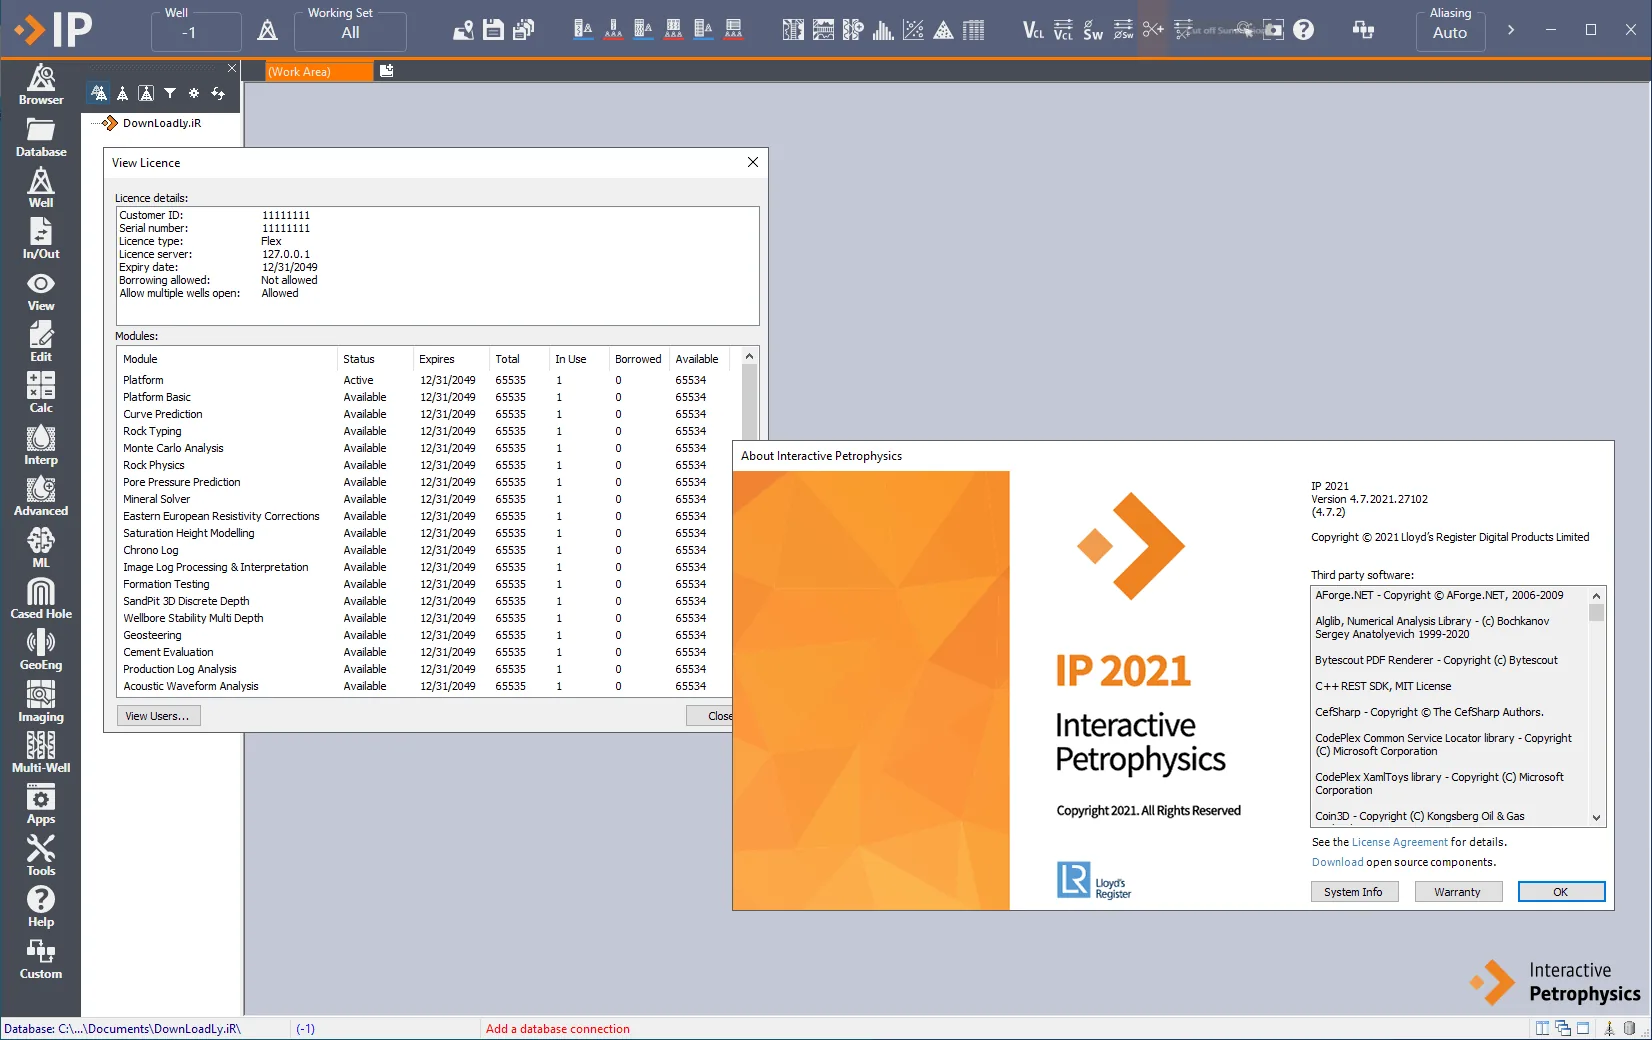Open the Working Set All dropdown
The height and width of the screenshot is (1040, 1652).
pos(350,32)
